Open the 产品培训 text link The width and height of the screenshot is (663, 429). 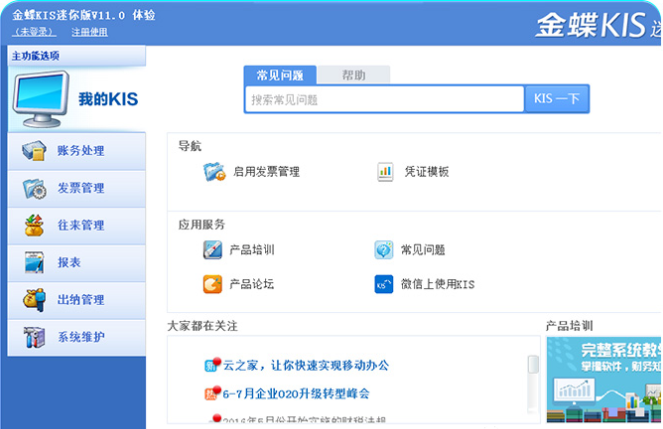coord(252,250)
